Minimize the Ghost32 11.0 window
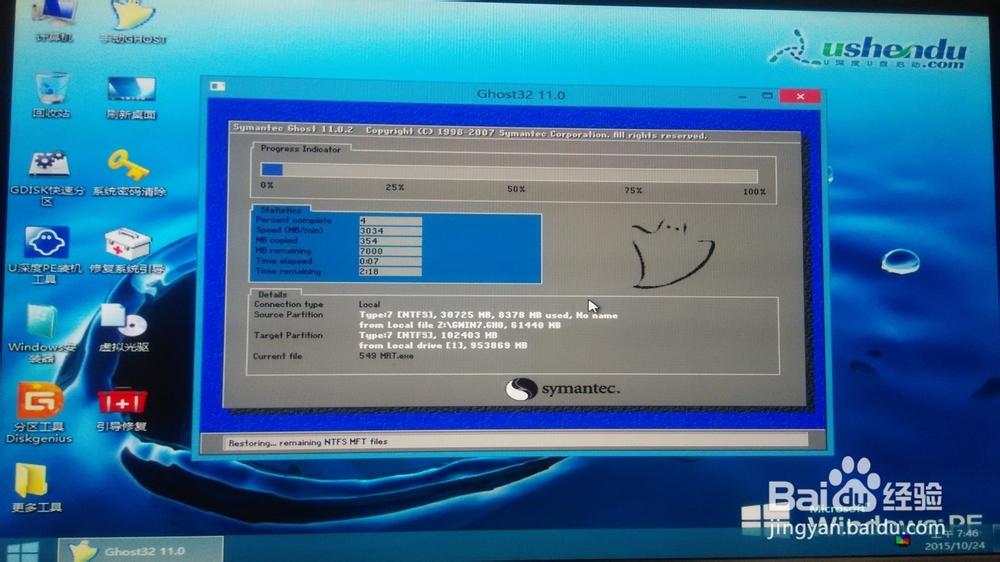 coord(742,96)
